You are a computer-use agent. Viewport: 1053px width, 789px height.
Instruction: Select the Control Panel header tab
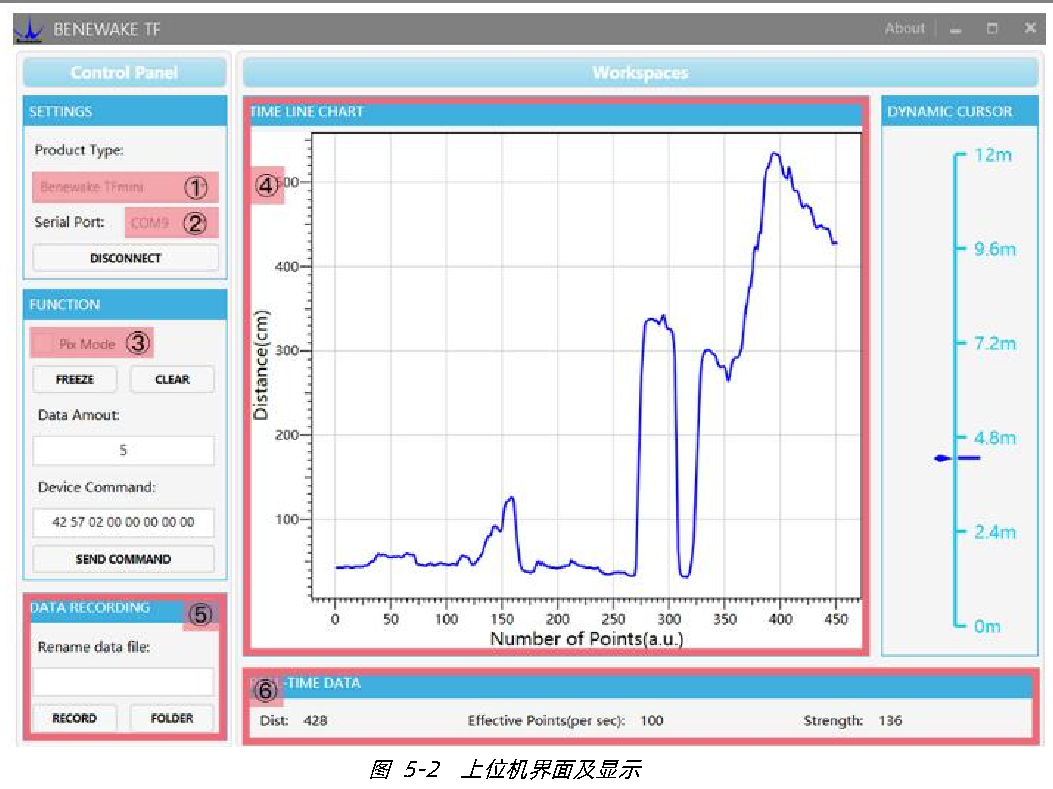click(x=124, y=73)
